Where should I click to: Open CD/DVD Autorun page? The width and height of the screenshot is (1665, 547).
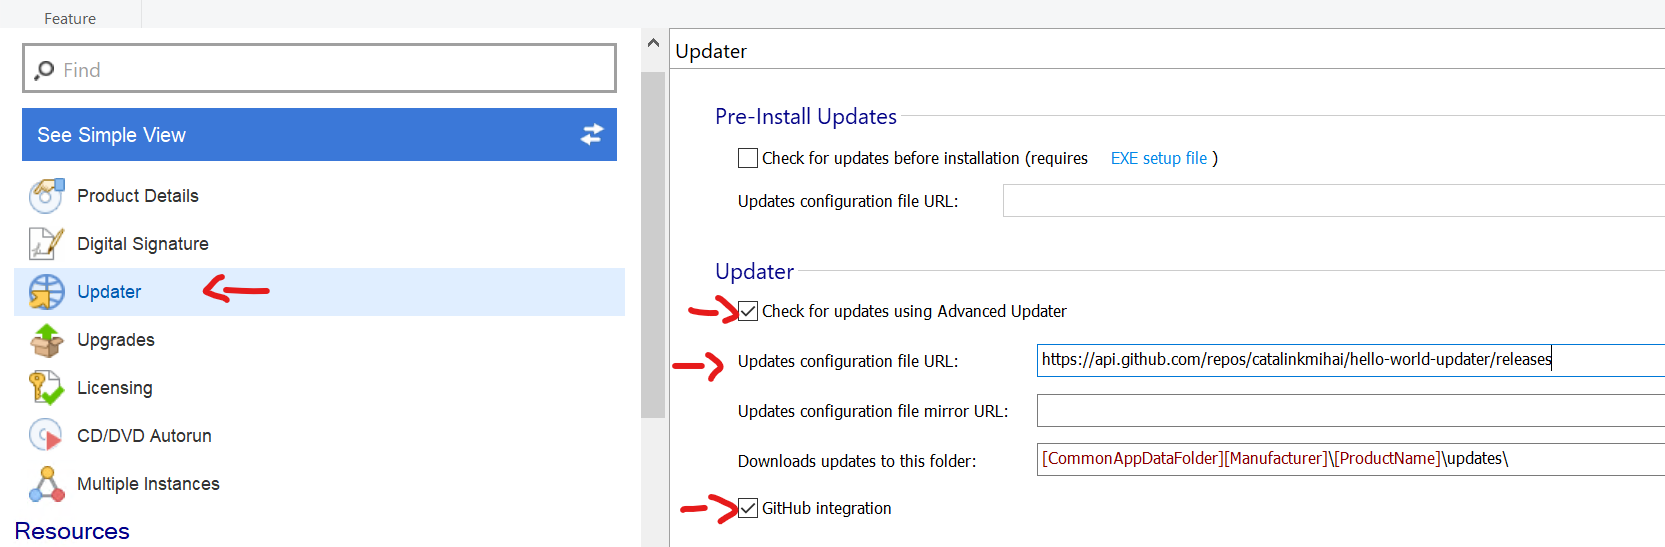pyautogui.click(x=144, y=436)
